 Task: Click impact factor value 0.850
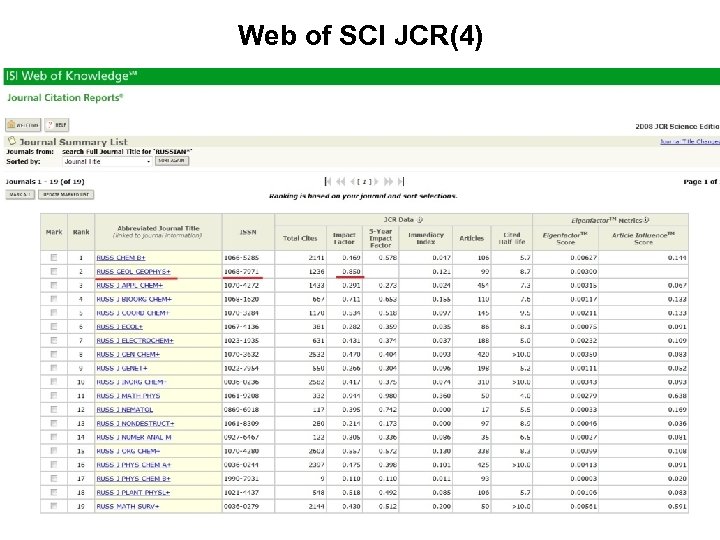click(x=351, y=271)
